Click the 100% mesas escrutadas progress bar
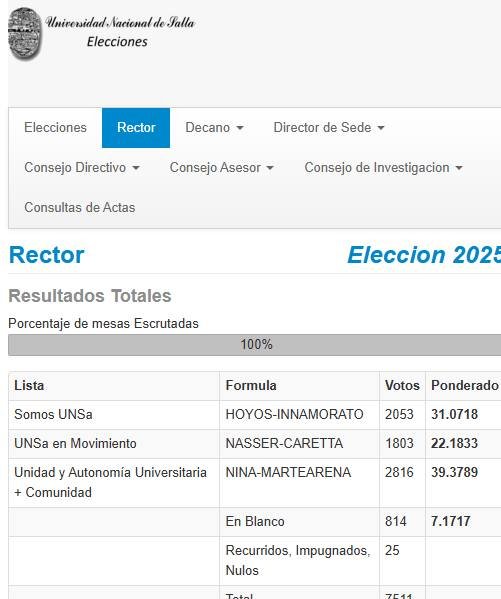Screen dimensions: 501x599 pyautogui.click(x=255, y=345)
